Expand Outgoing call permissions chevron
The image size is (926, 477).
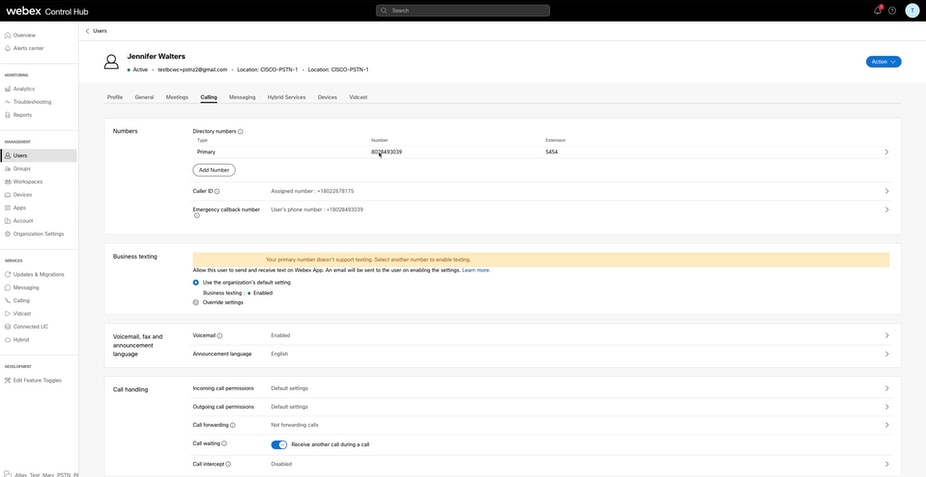tap(886, 407)
